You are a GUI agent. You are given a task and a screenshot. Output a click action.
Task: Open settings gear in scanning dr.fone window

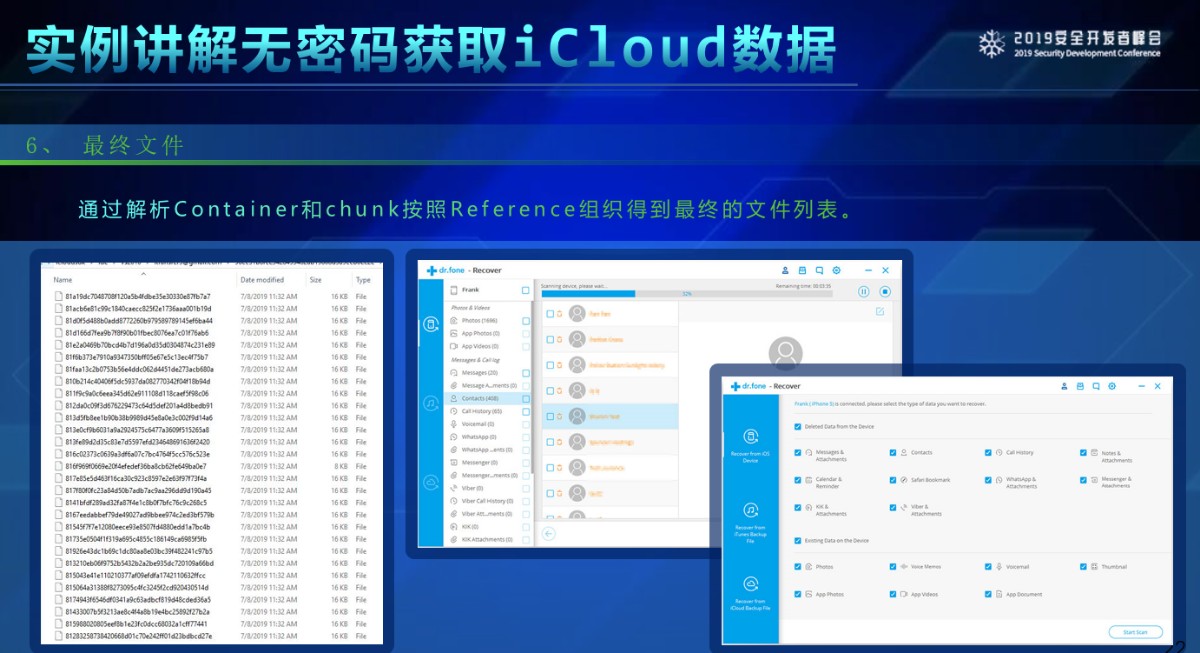pyautogui.click(x=836, y=270)
